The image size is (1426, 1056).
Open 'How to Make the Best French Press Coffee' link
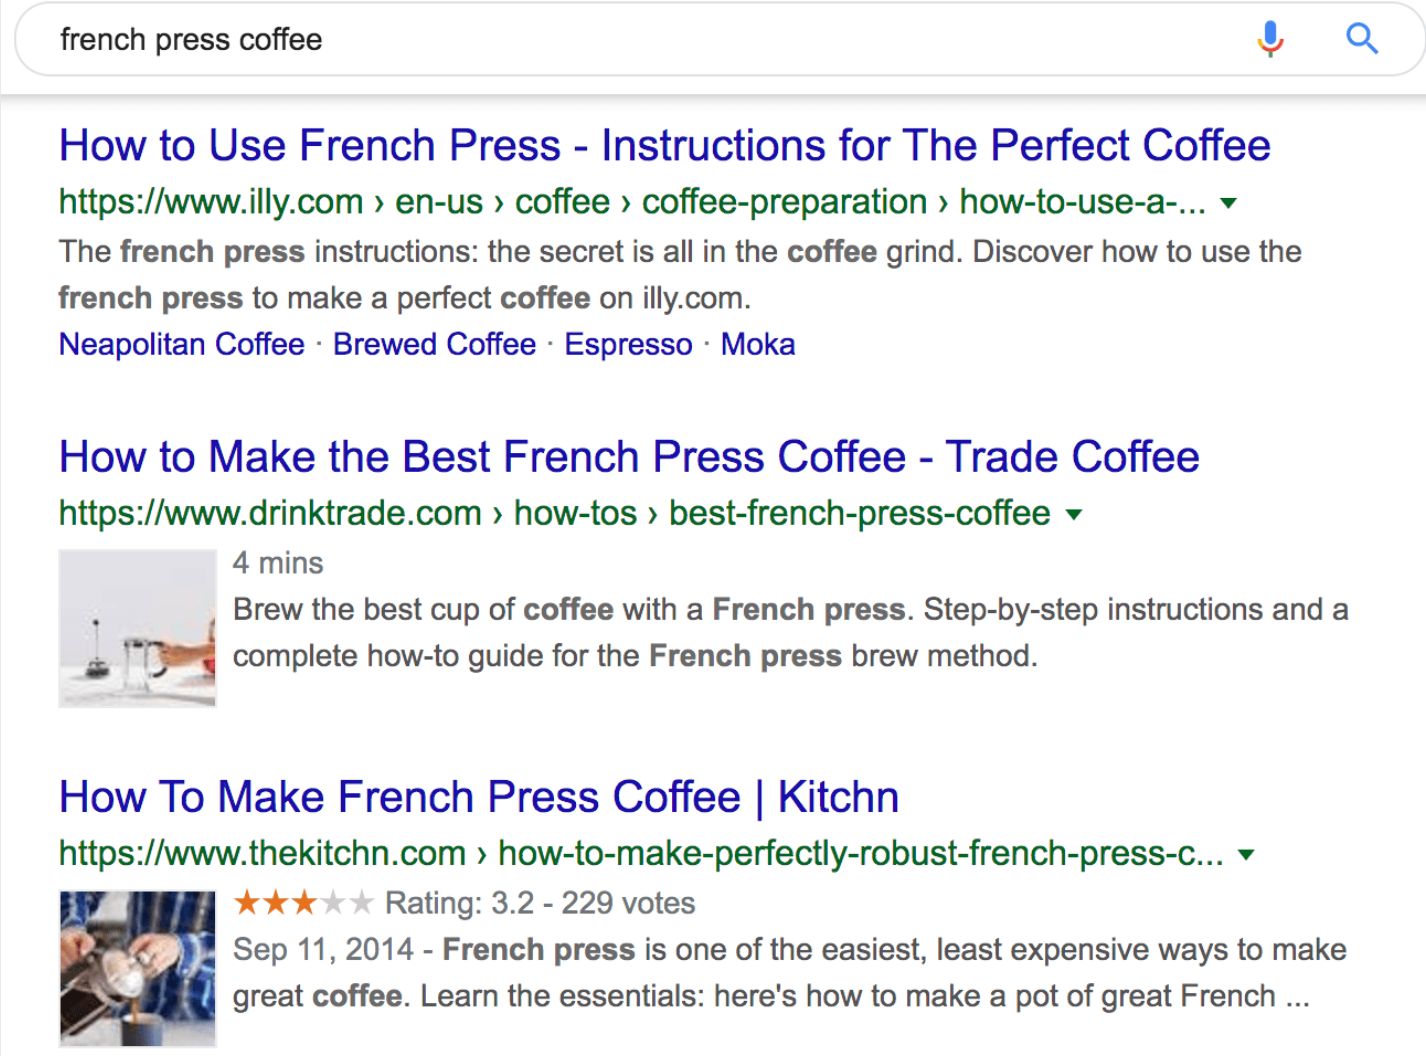click(629, 457)
